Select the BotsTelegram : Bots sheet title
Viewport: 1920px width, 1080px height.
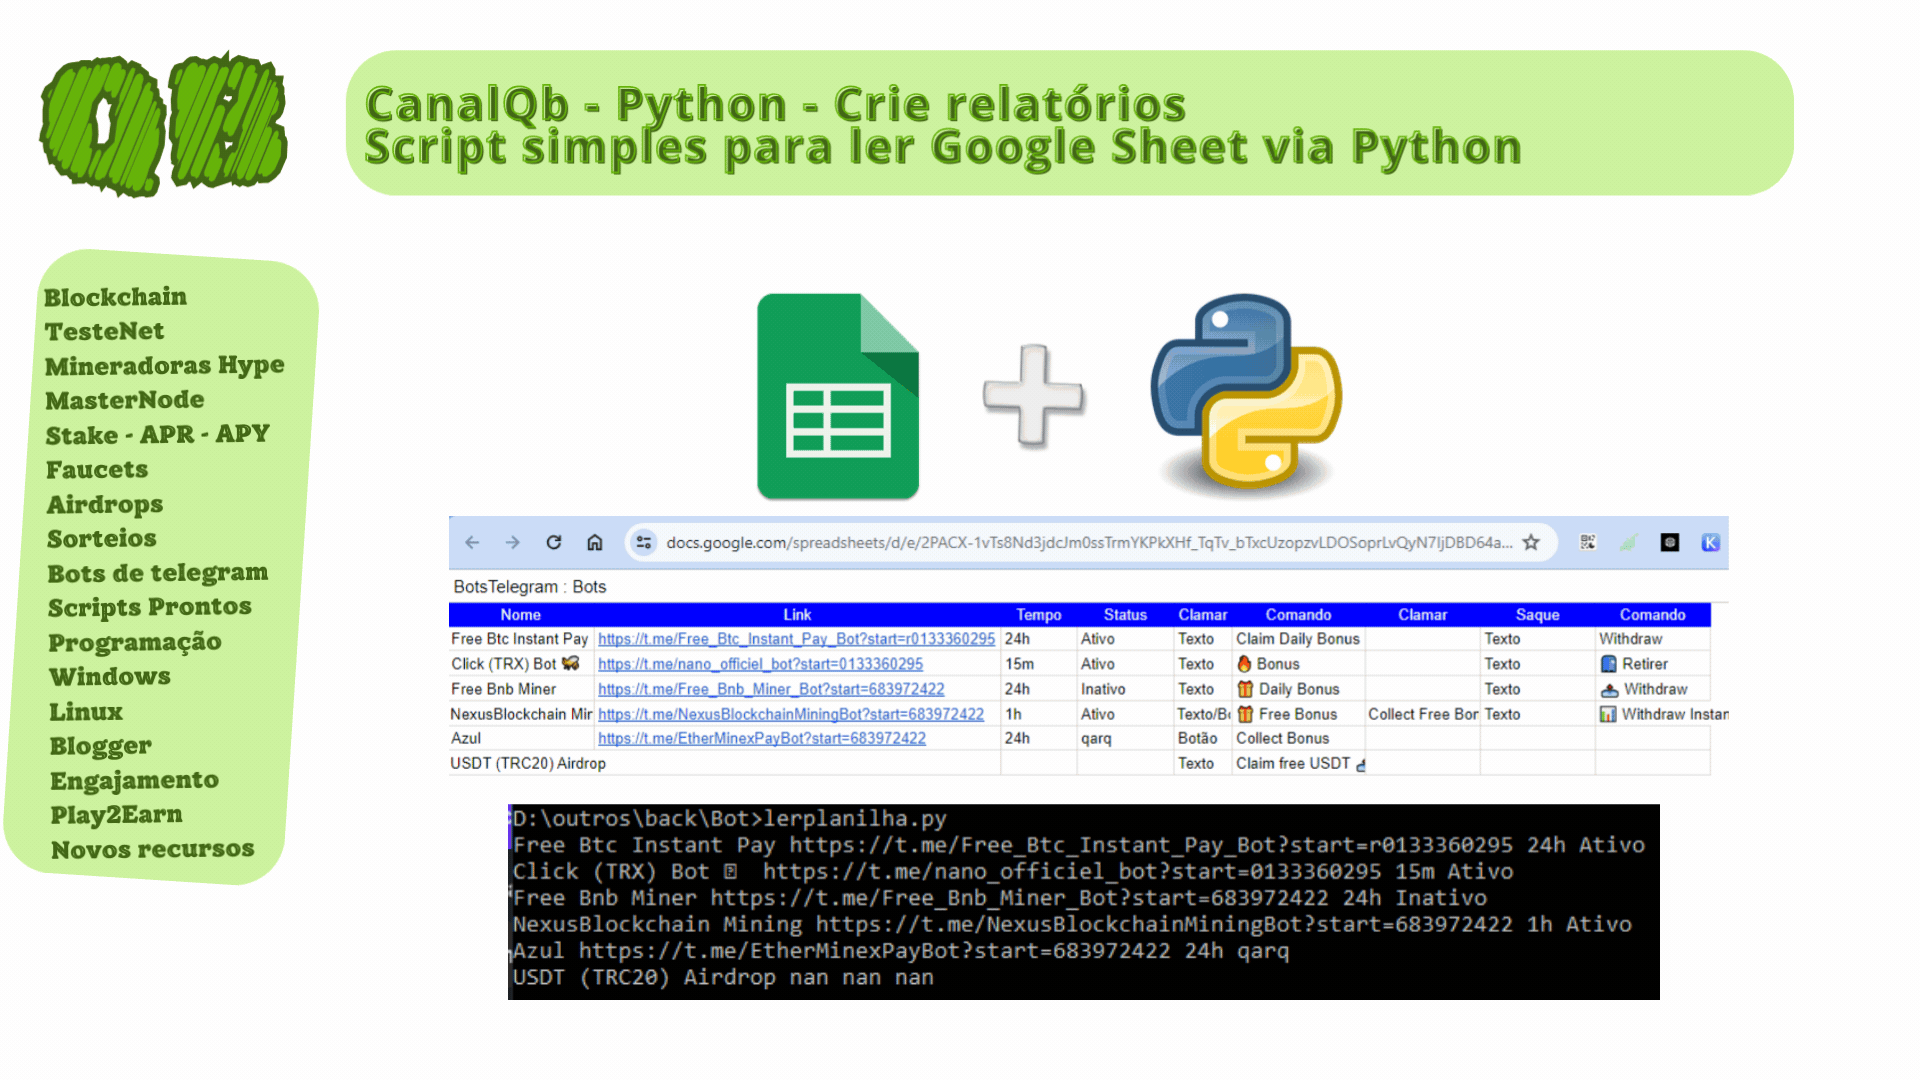[530, 587]
